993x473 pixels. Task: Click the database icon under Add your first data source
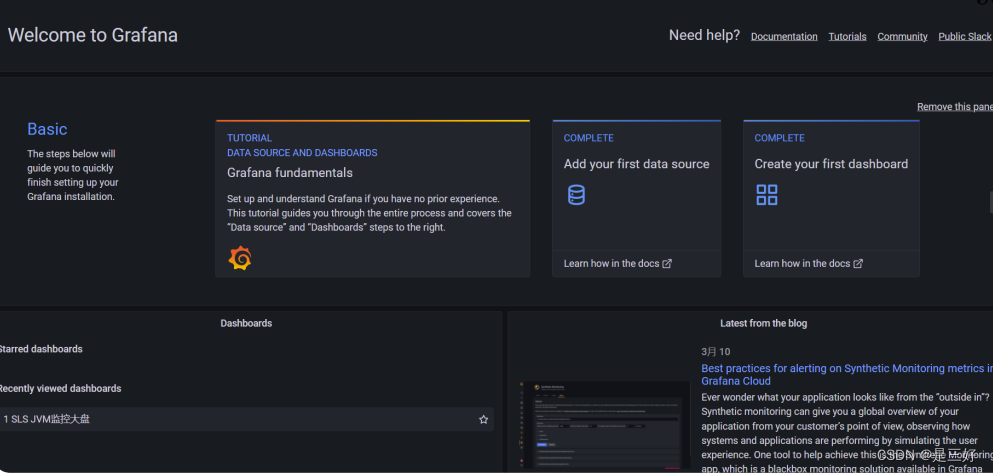[576, 194]
